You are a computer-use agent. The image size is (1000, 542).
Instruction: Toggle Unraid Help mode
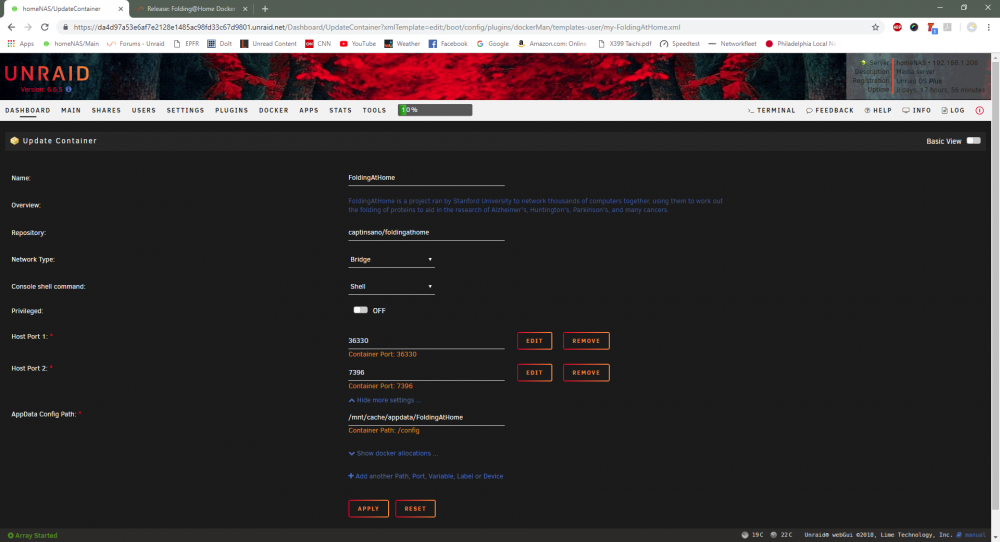point(878,110)
